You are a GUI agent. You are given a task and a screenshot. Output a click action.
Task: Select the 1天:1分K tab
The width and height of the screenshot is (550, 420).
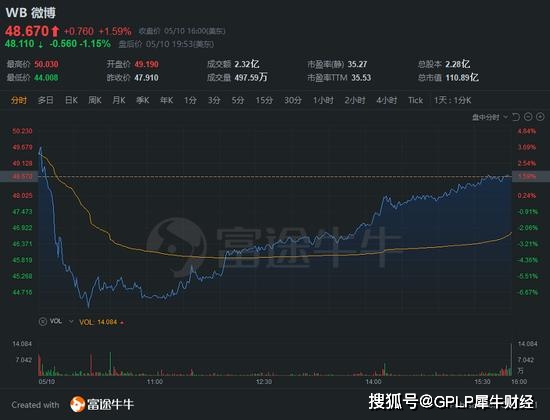click(452, 100)
